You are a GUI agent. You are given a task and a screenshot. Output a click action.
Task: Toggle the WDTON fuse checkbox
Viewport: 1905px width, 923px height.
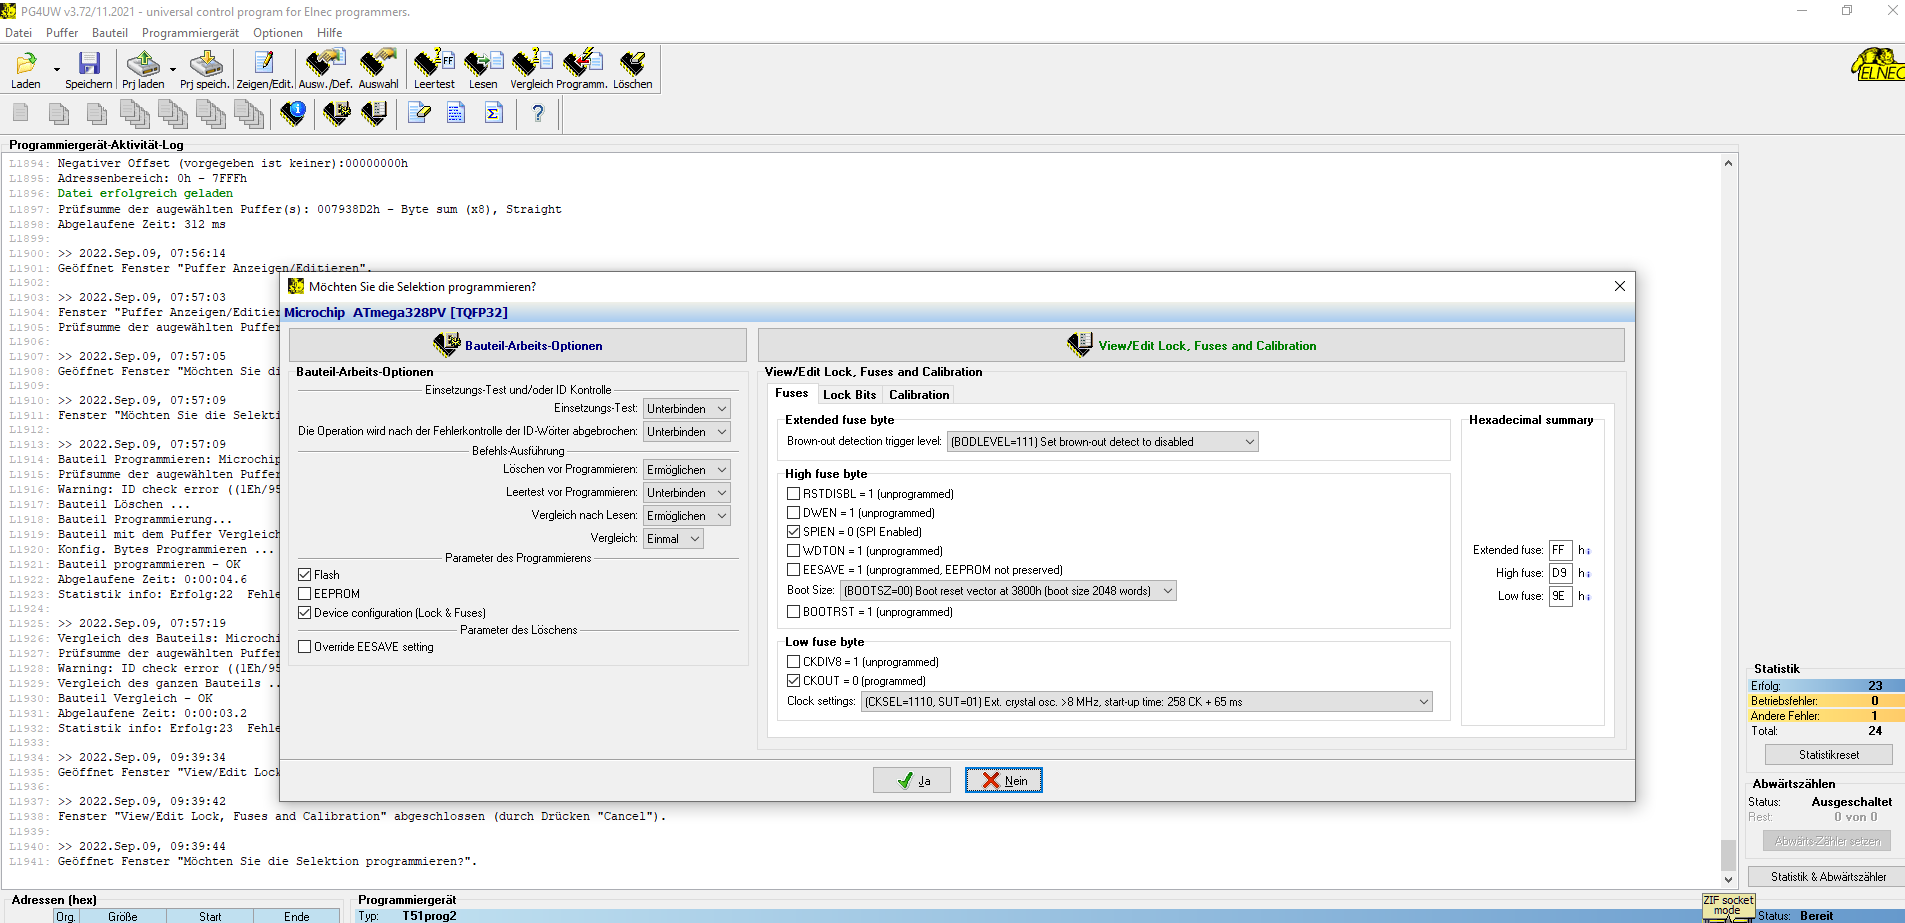pos(794,551)
